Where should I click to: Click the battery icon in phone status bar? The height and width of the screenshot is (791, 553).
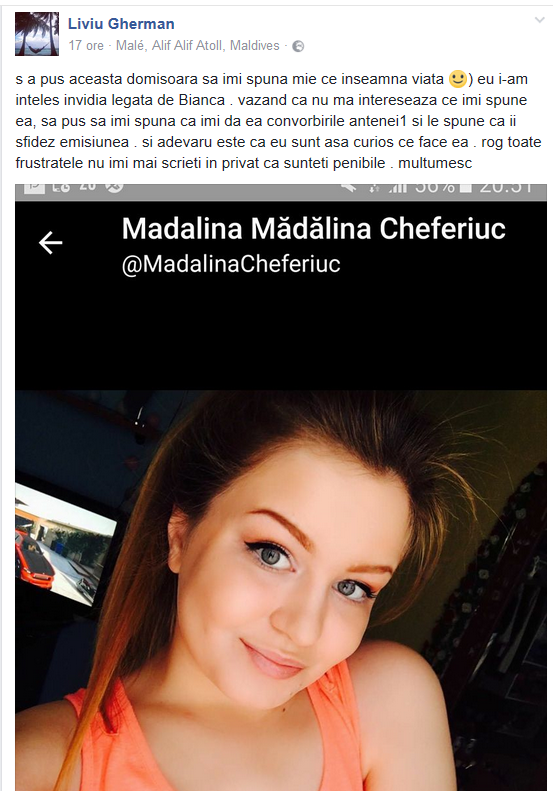tap(466, 188)
